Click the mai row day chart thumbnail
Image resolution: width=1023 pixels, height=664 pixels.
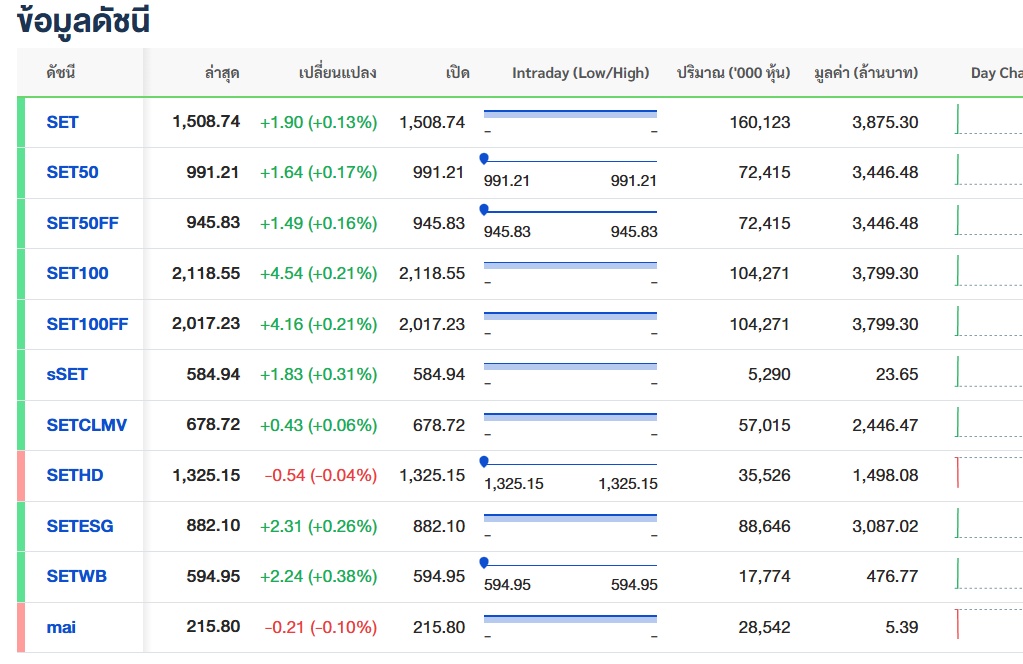pyautogui.click(x=988, y=625)
